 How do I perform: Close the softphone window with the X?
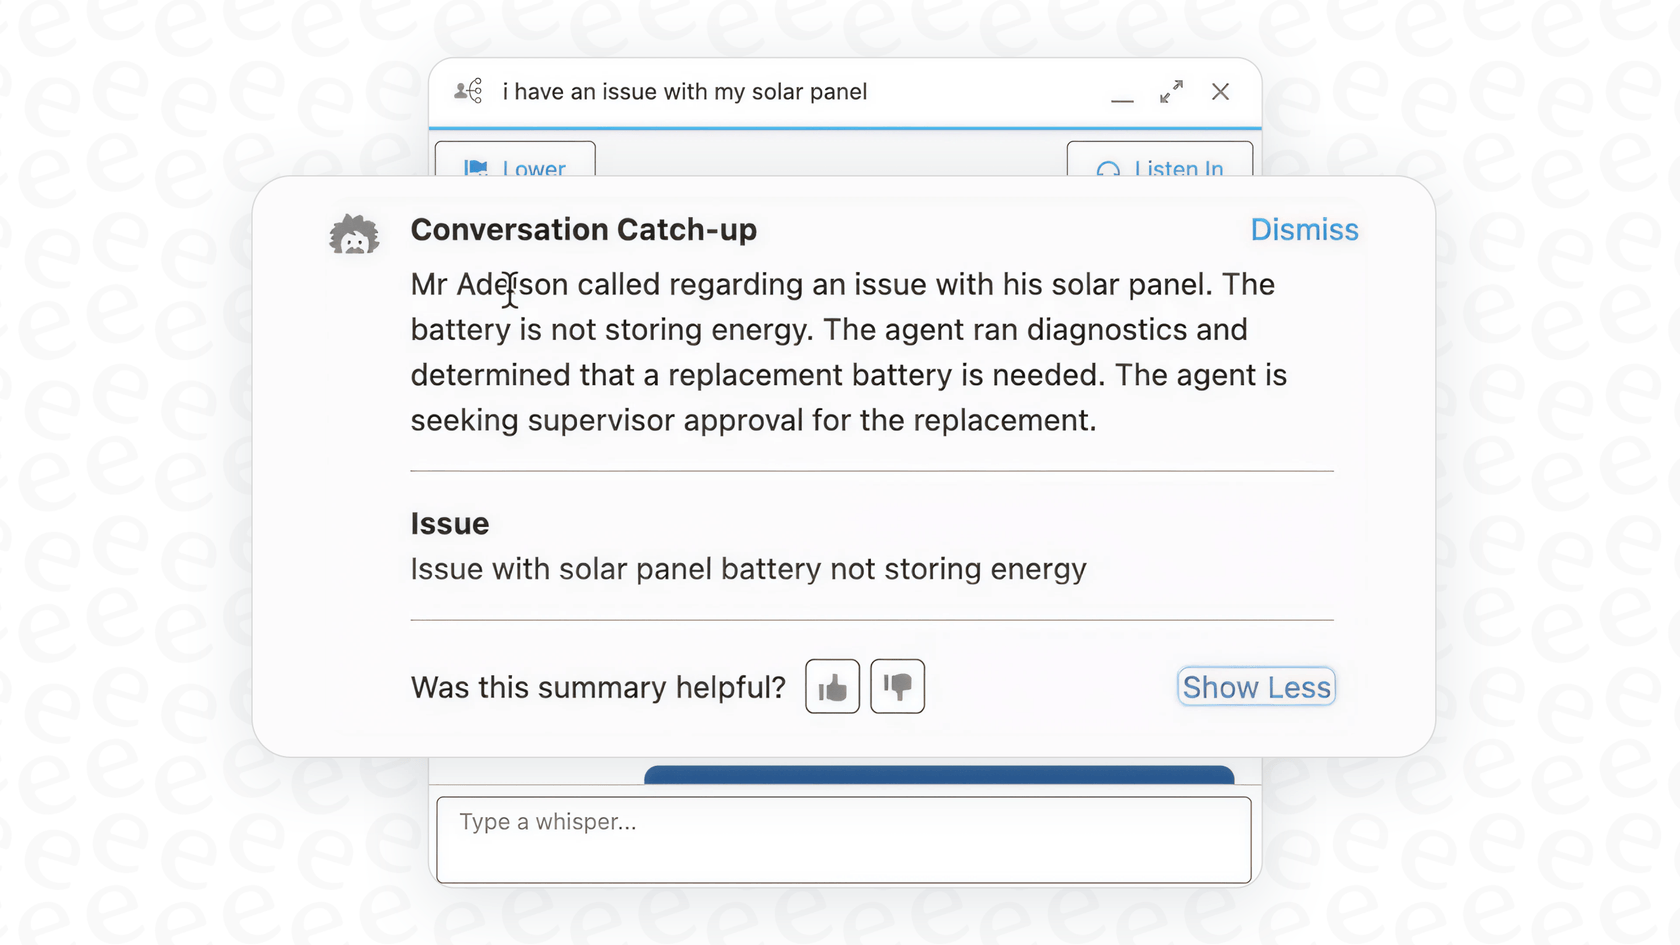1220,91
